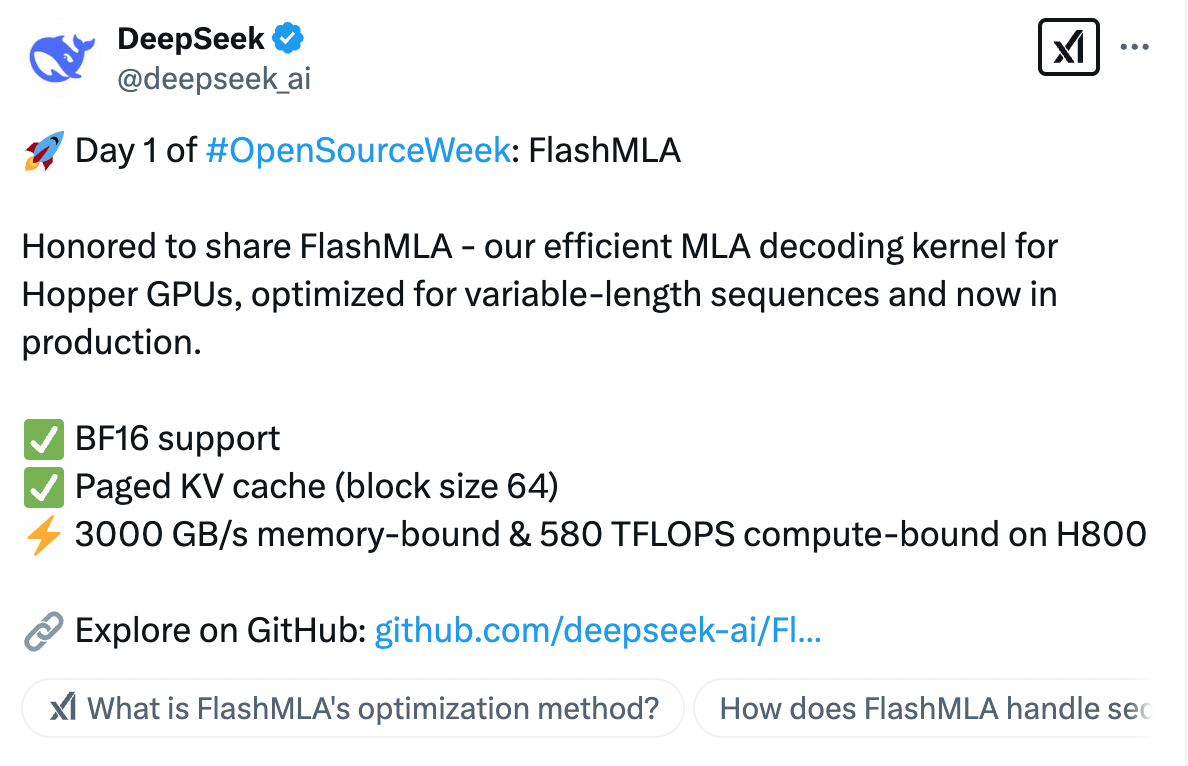Click the "Explore on GitHub:" text

220,631
